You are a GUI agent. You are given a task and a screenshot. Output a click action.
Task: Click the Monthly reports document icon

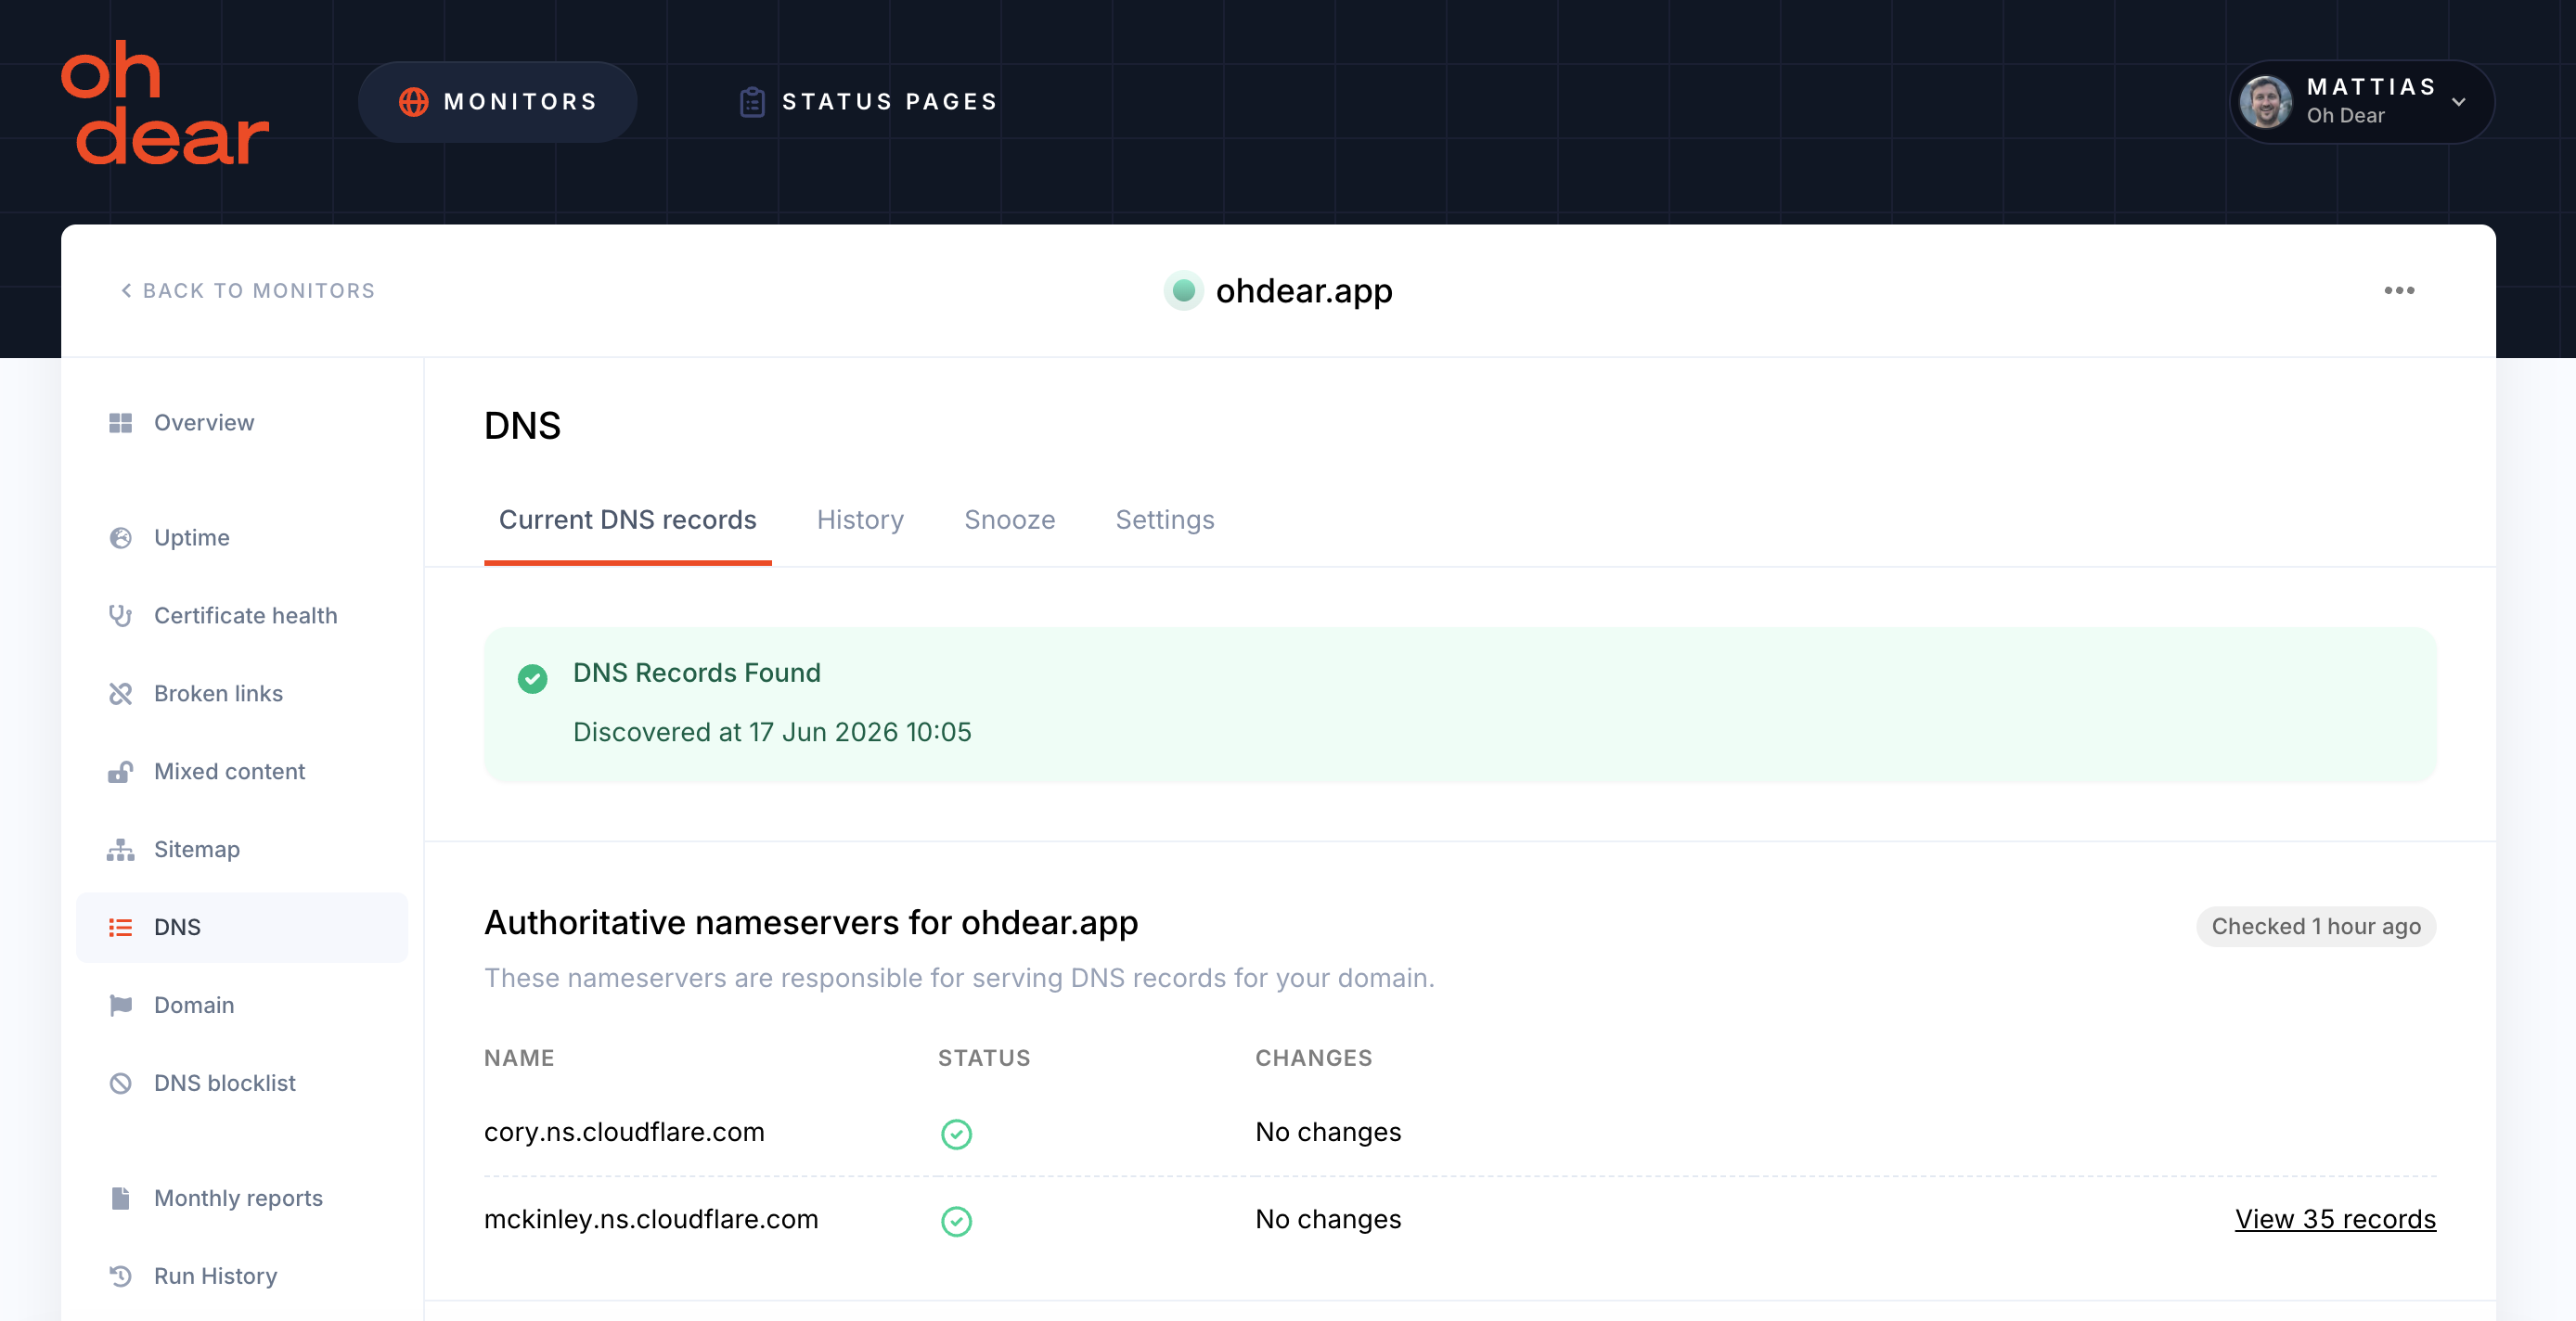(120, 1199)
